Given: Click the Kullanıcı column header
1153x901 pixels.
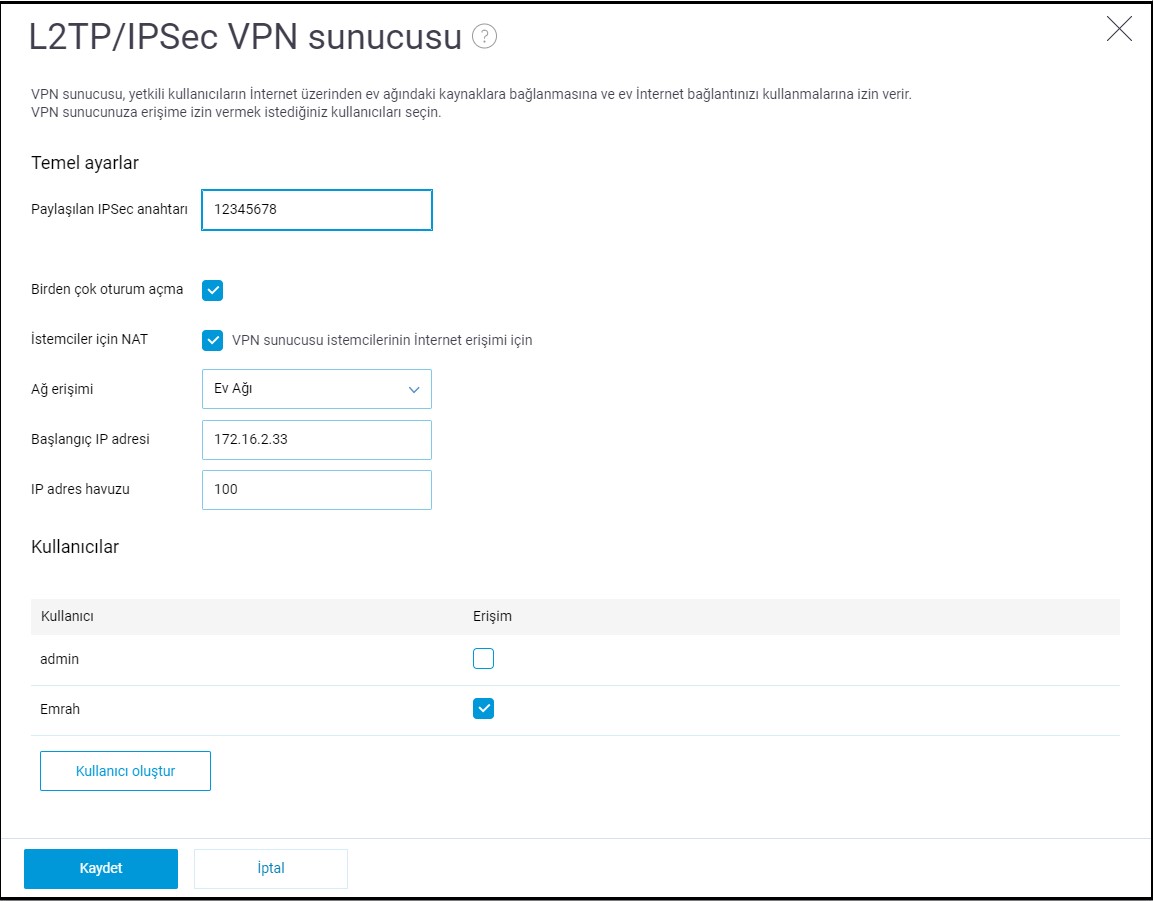Looking at the screenshot, I should pyautogui.click(x=67, y=616).
